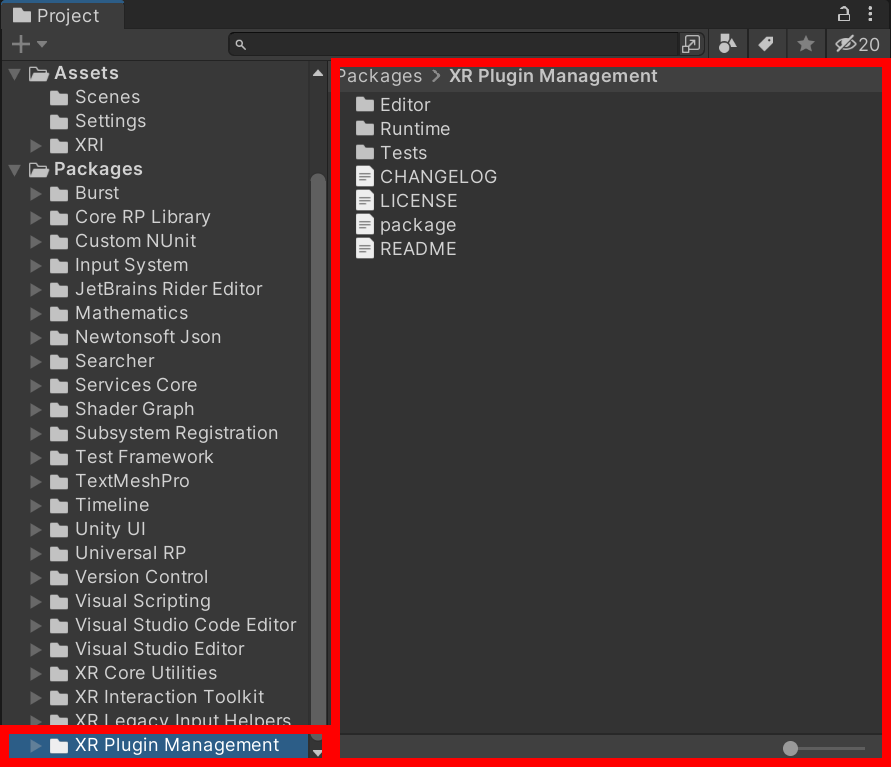The width and height of the screenshot is (891, 767).
Task: Open the Project panel three-dot menu
Action: pos(870,14)
